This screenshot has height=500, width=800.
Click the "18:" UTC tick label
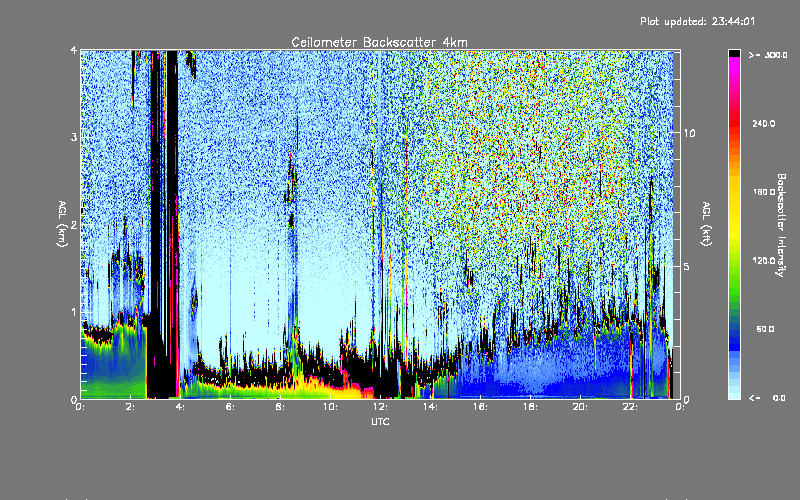(530, 407)
